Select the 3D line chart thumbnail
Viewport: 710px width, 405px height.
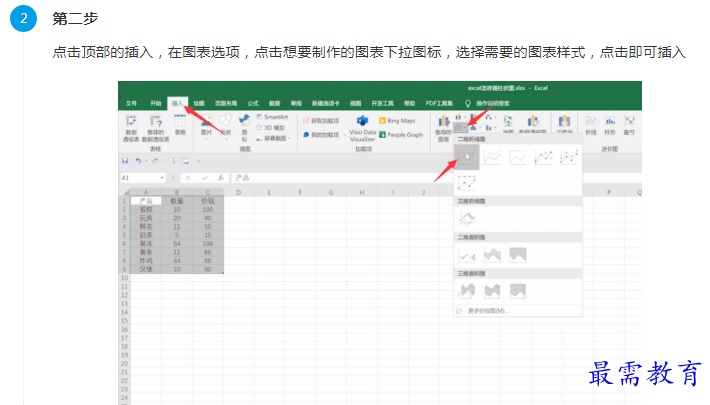[x=466, y=219]
